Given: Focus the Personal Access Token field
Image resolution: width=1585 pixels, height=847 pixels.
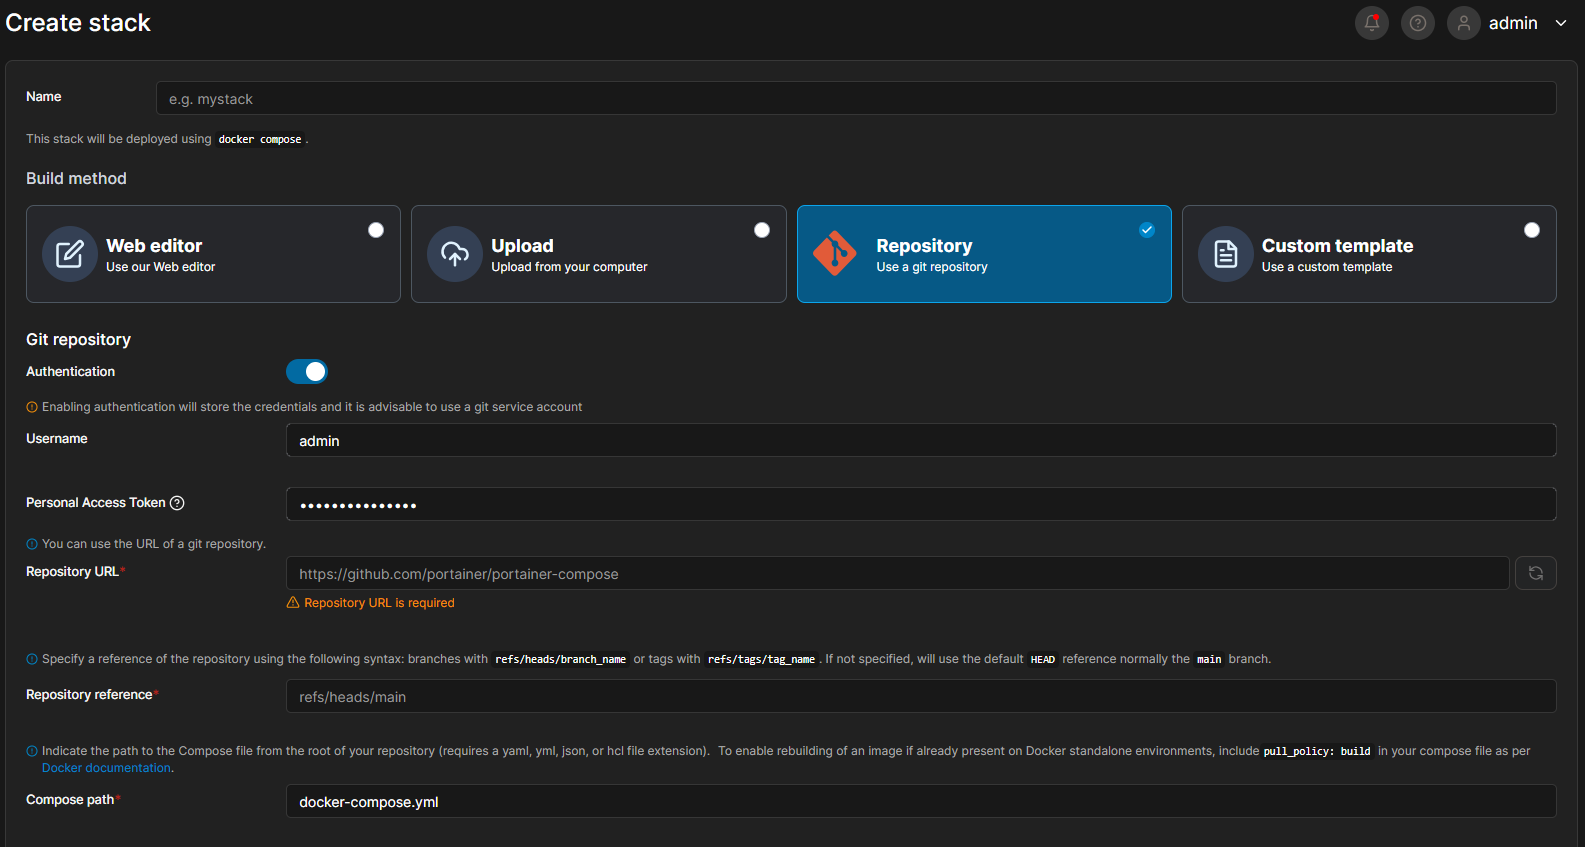Looking at the screenshot, I should [920, 504].
